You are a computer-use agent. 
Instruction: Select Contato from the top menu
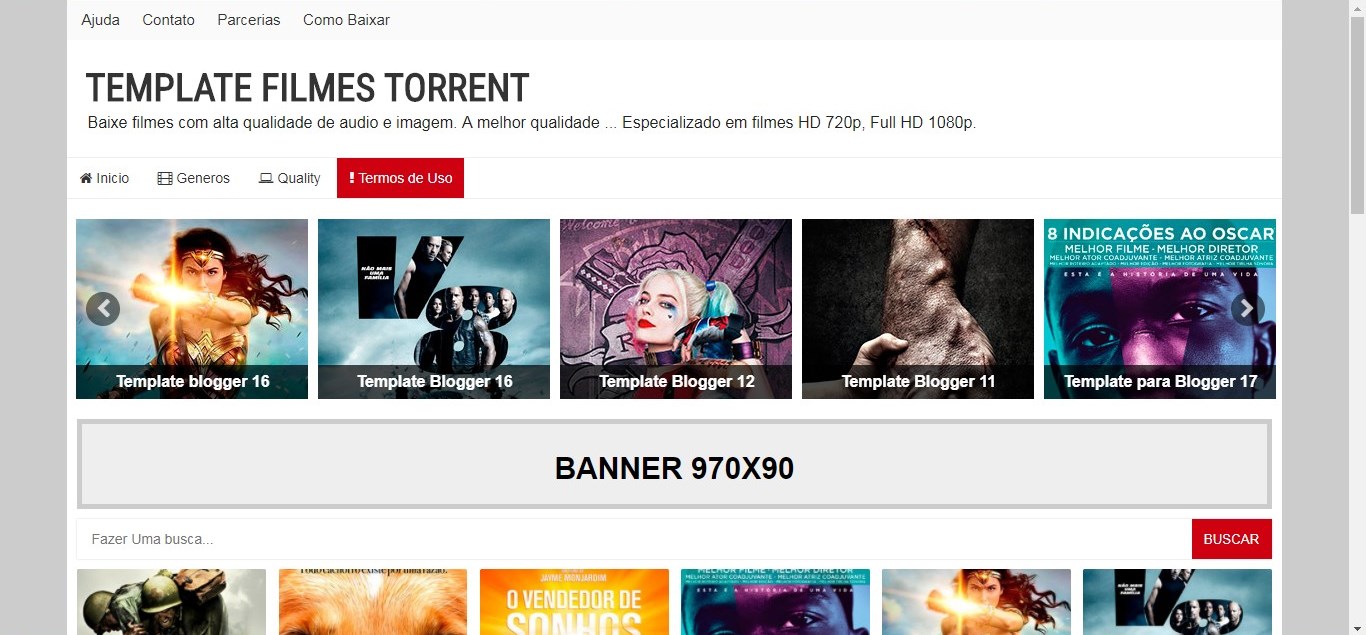(x=168, y=20)
